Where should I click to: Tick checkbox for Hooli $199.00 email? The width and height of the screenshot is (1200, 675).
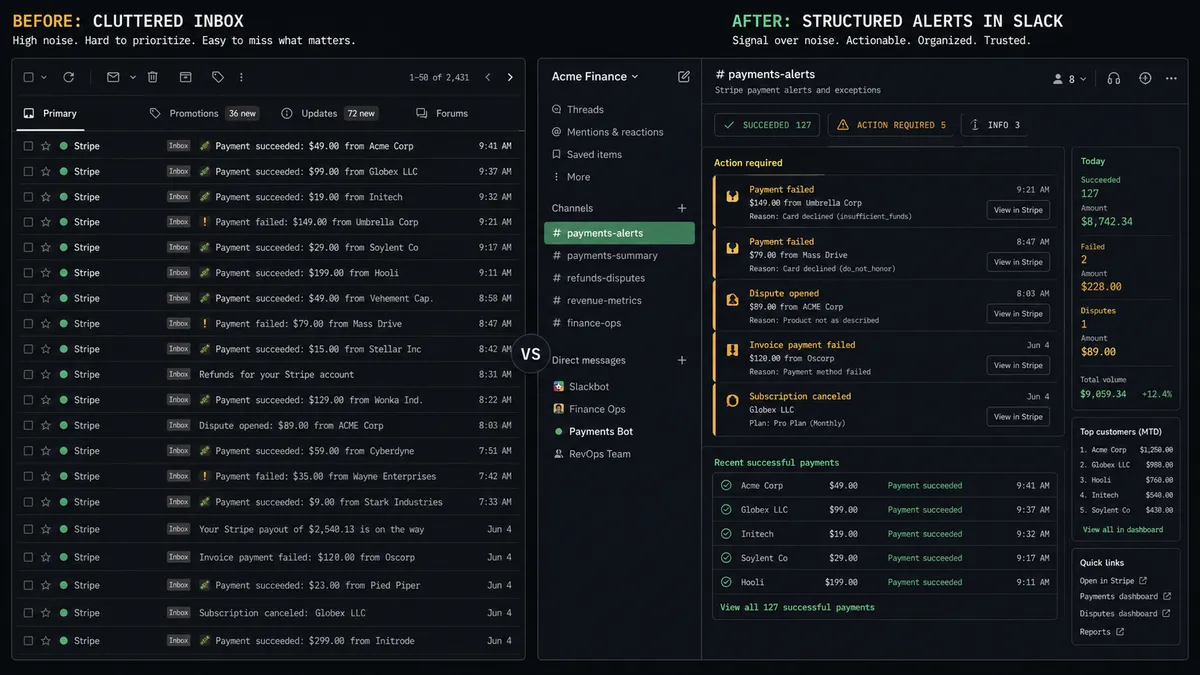(x=28, y=273)
